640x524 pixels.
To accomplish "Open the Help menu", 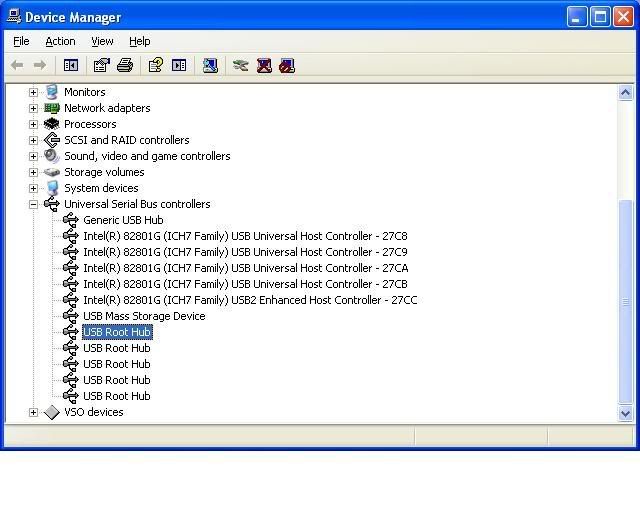I will coord(140,41).
